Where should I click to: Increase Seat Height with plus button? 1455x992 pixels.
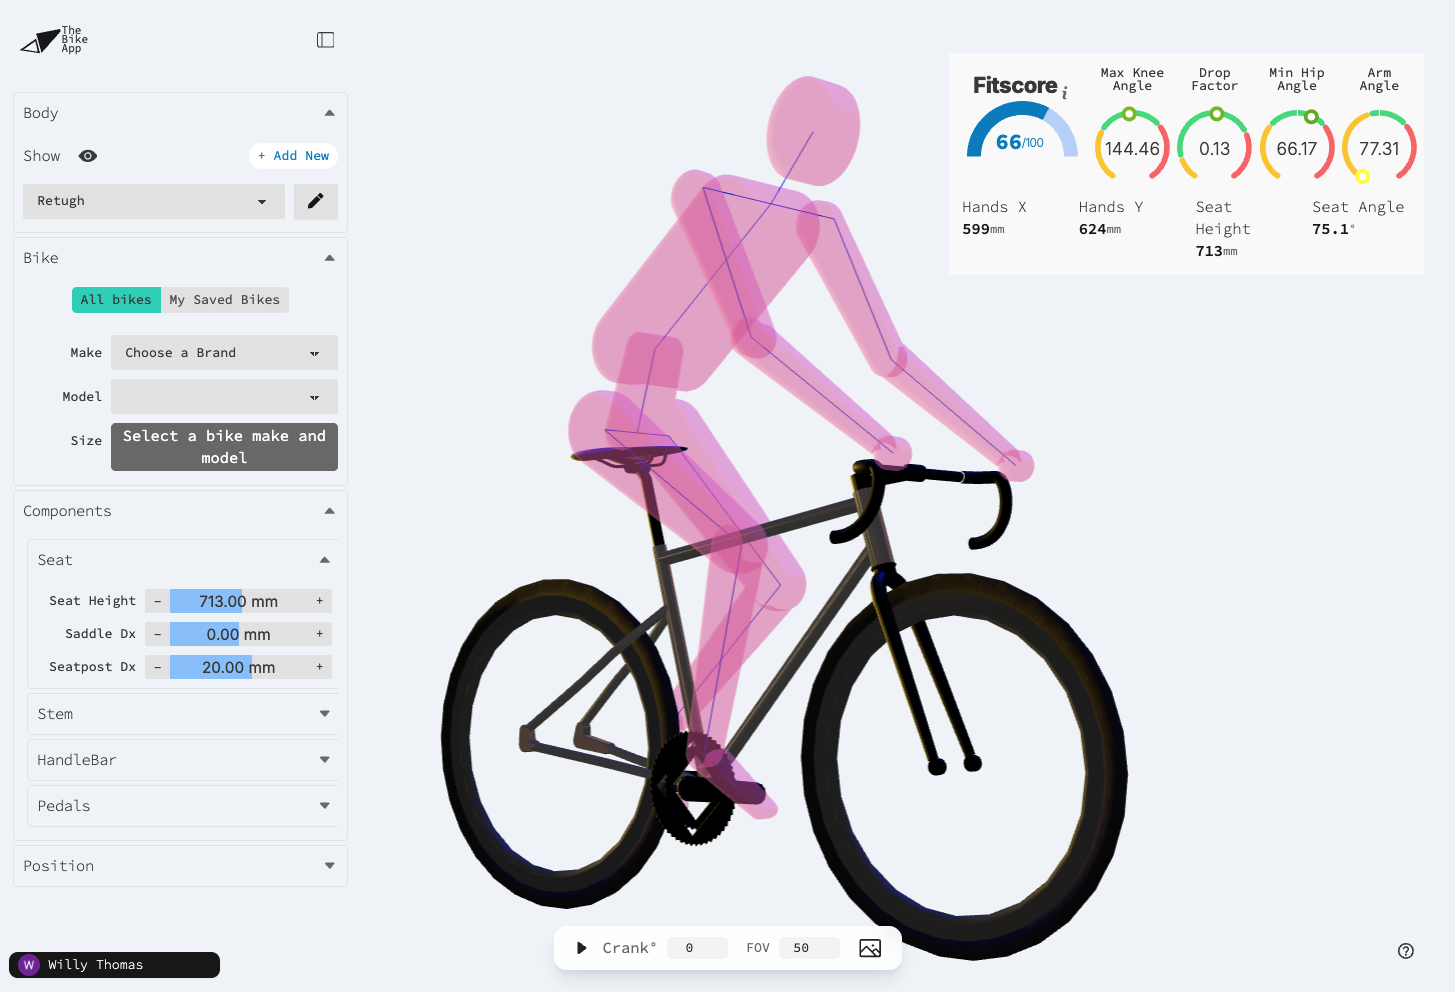tap(320, 601)
